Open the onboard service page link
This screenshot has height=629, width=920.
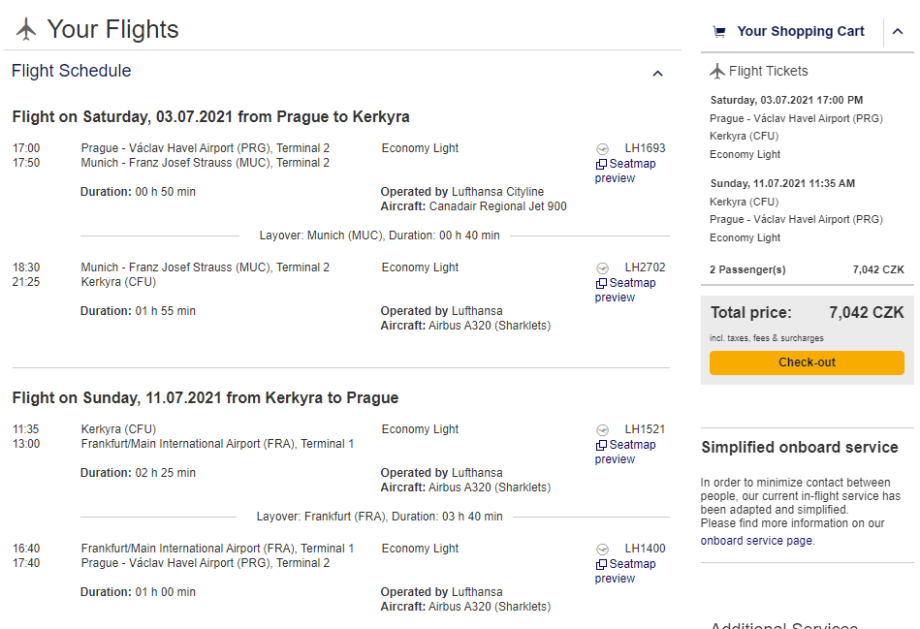[757, 541]
